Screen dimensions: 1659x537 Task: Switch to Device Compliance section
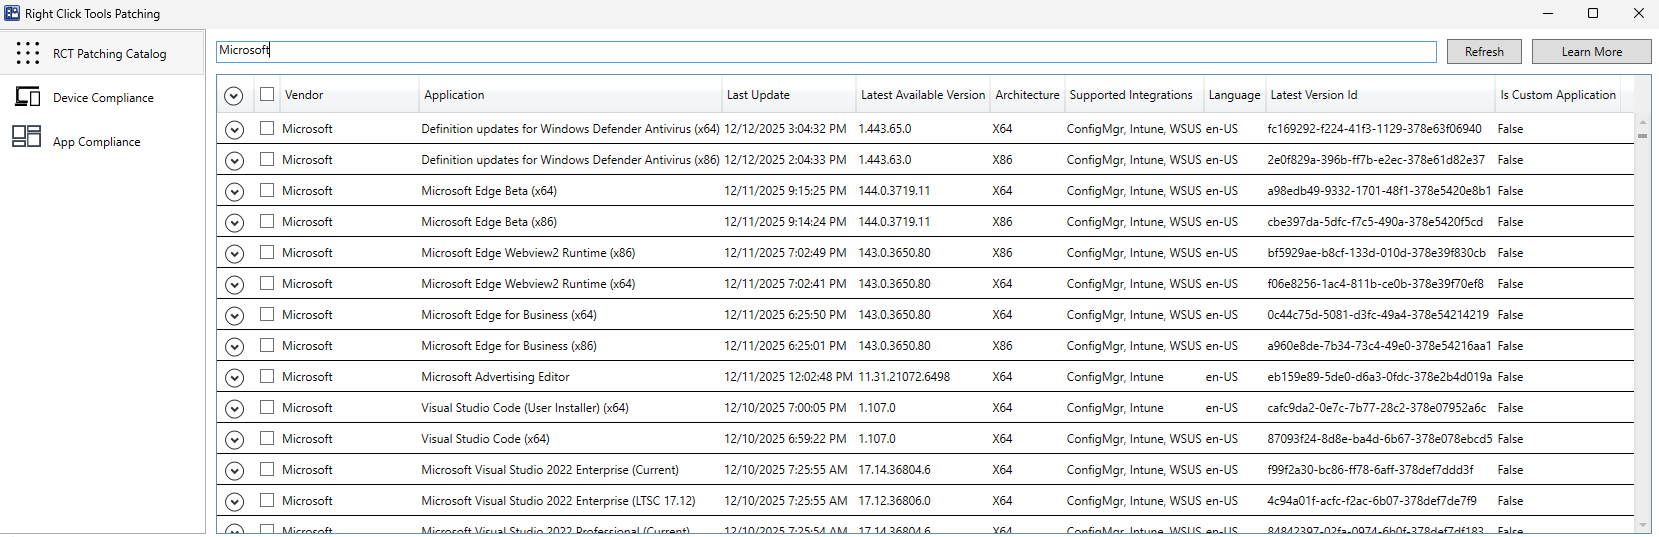click(x=102, y=97)
